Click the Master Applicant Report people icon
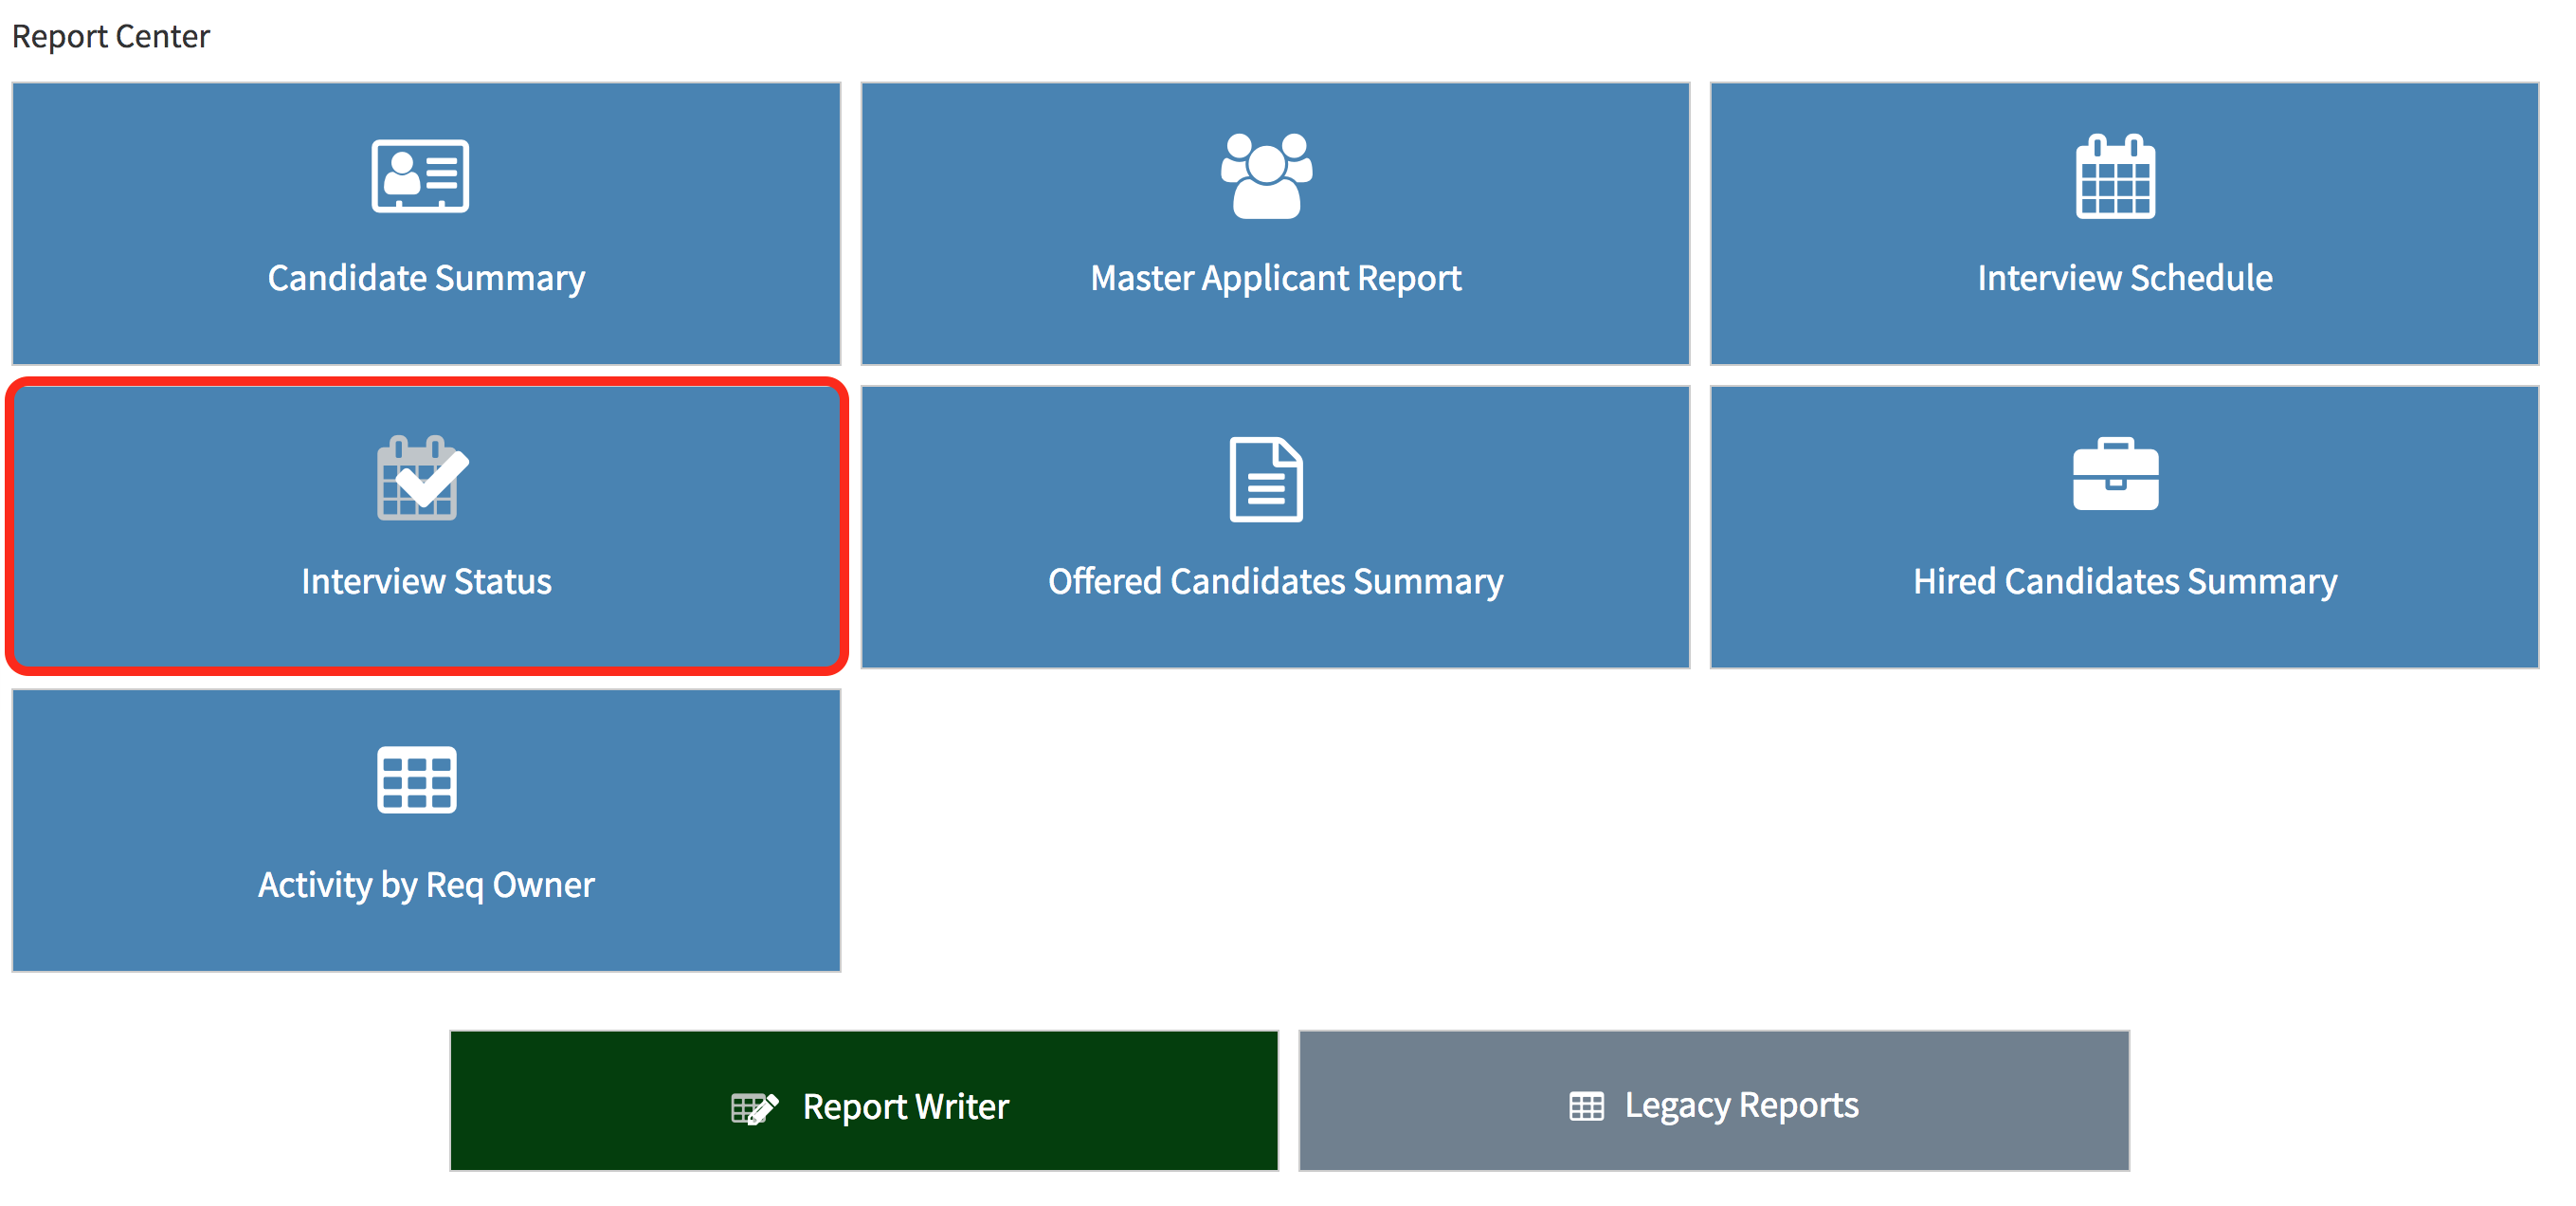 coord(1266,176)
